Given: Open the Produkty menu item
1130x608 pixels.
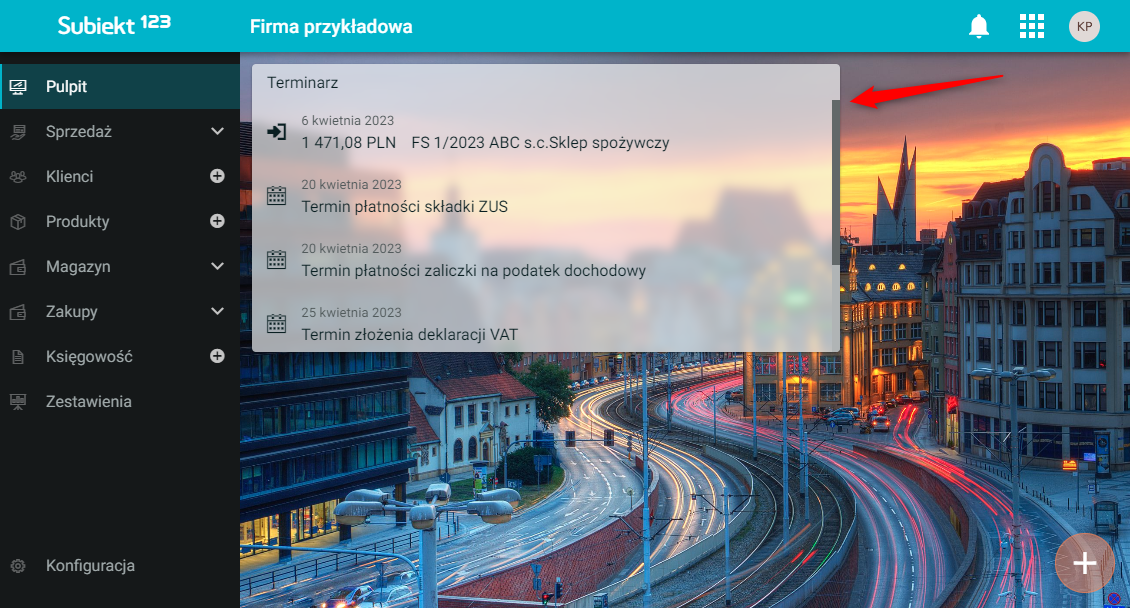Looking at the screenshot, I should [120, 222].
